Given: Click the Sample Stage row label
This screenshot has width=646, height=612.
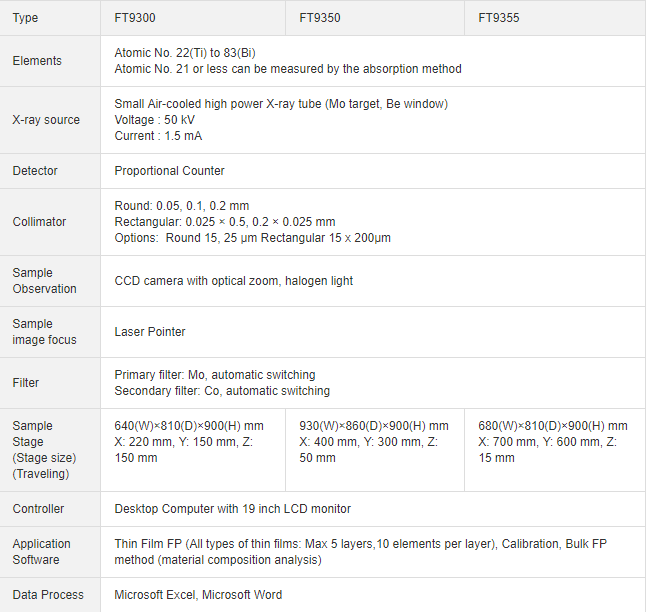Looking at the screenshot, I should pos(40,450).
